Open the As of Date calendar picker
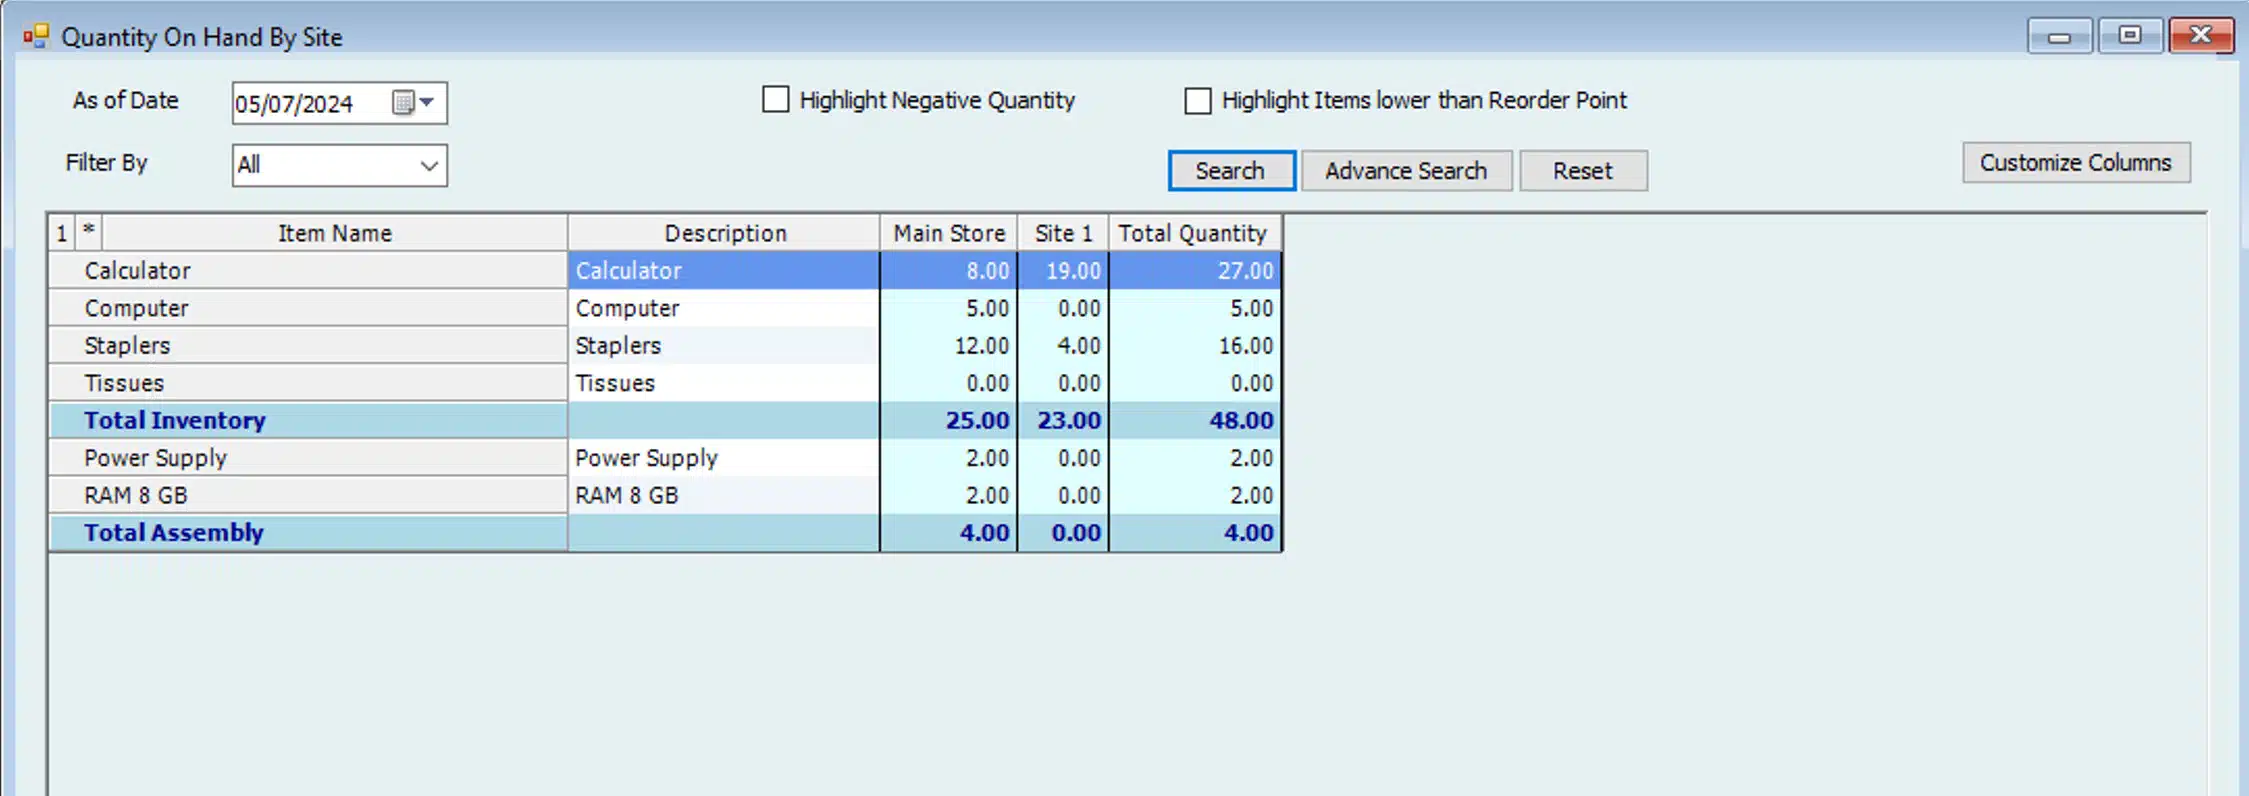Screen dimensions: 2249x796 (413, 103)
